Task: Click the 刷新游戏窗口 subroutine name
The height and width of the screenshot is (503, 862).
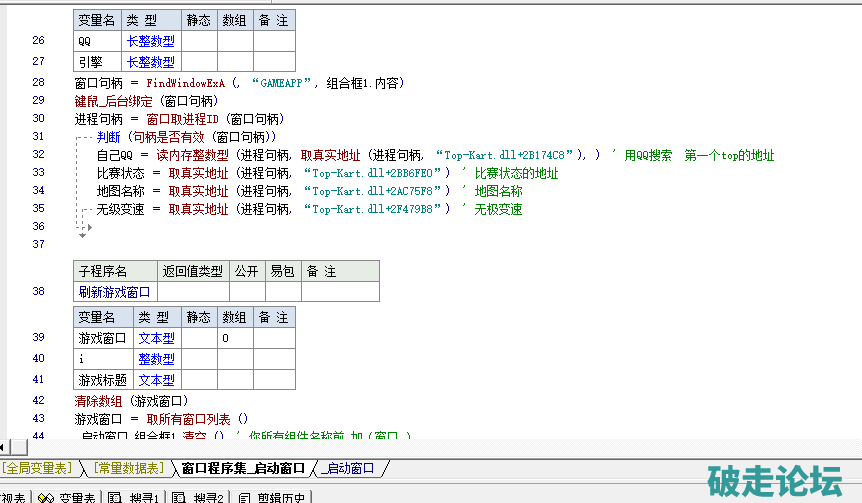Action: click(x=115, y=292)
